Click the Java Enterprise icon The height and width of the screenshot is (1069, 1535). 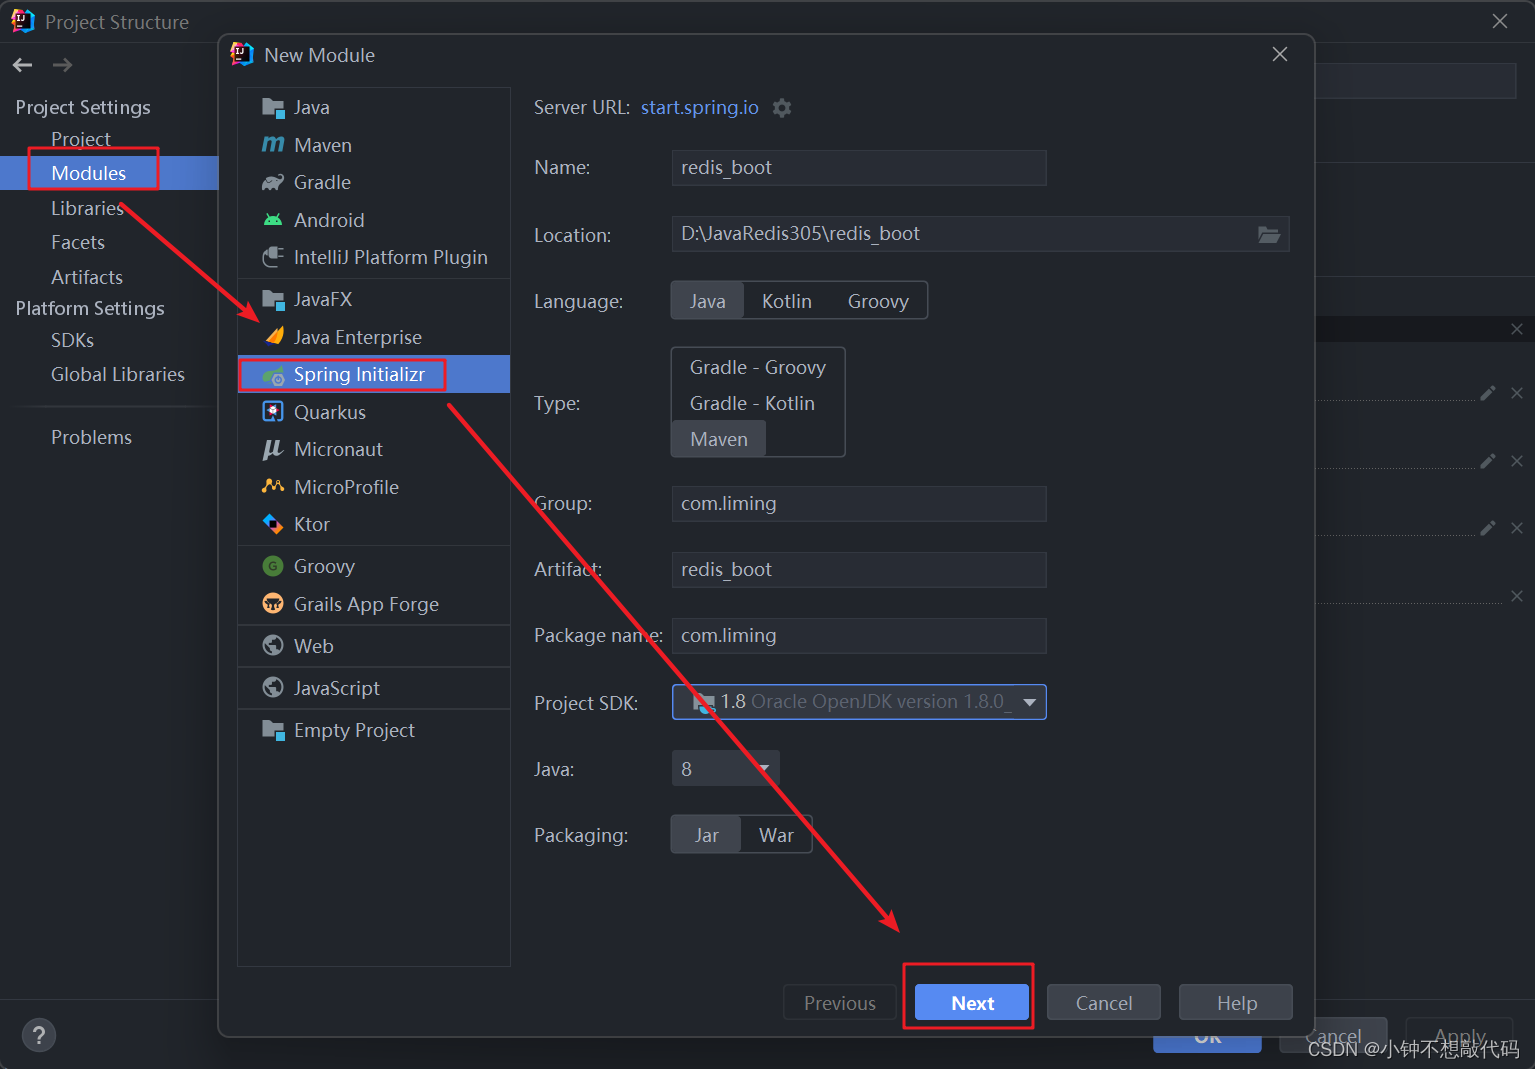(273, 337)
